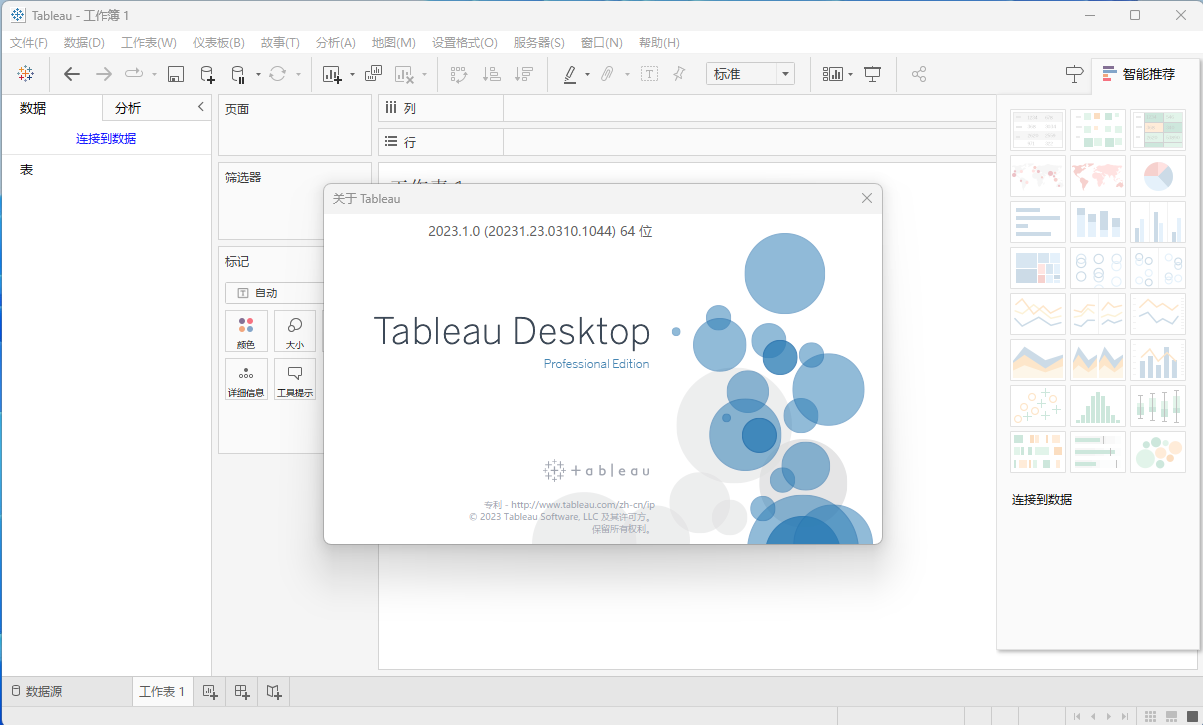The width and height of the screenshot is (1203, 725).
Task: Select the treemap chart thumbnail
Action: pos(1038,268)
